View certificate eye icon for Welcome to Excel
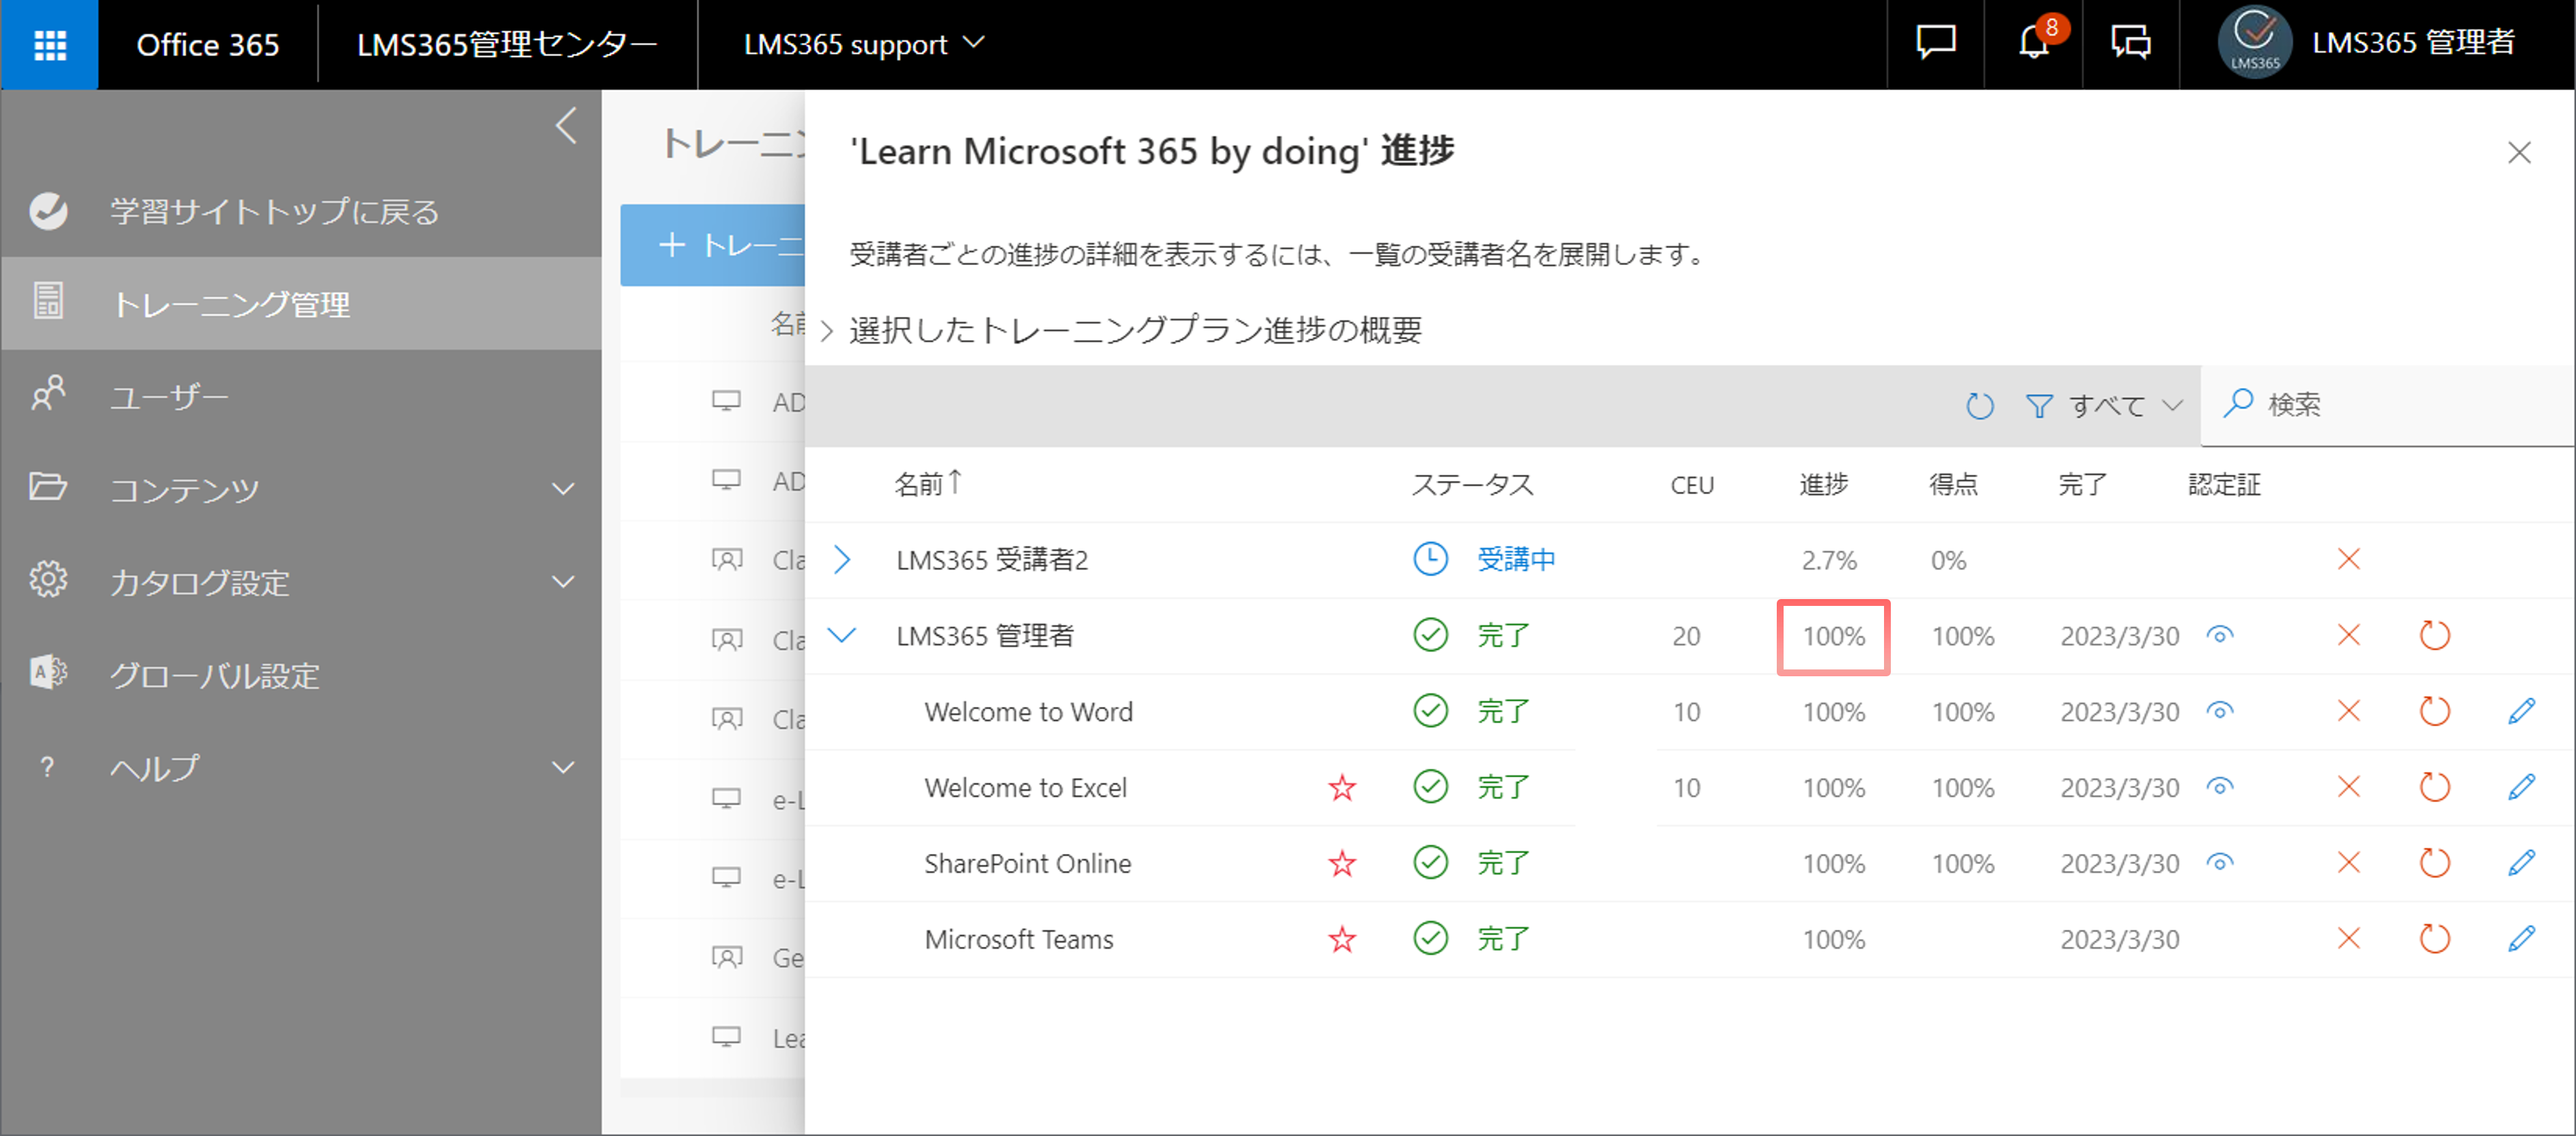Screen dimensions: 2576x1136 tap(2219, 787)
